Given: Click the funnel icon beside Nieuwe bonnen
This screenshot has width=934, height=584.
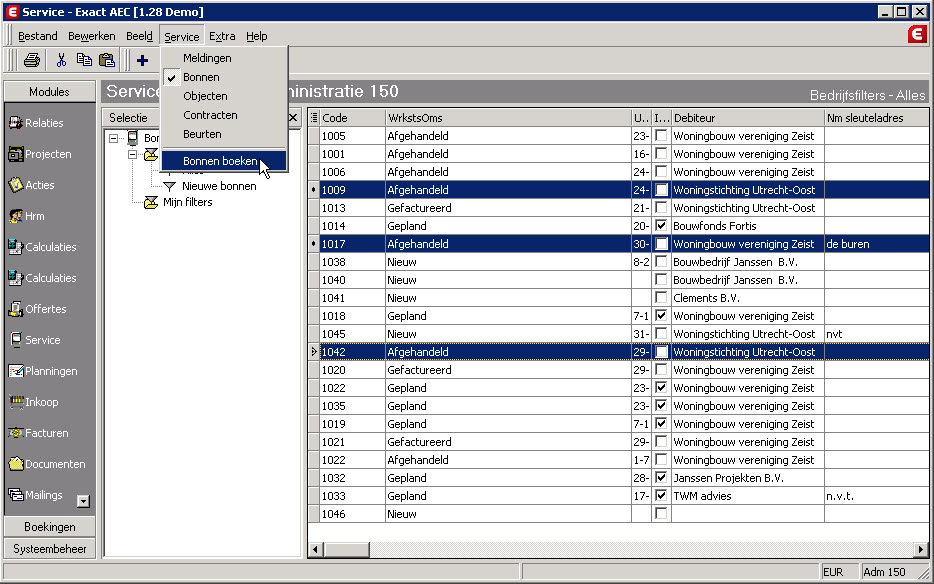Looking at the screenshot, I should [170, 187].
